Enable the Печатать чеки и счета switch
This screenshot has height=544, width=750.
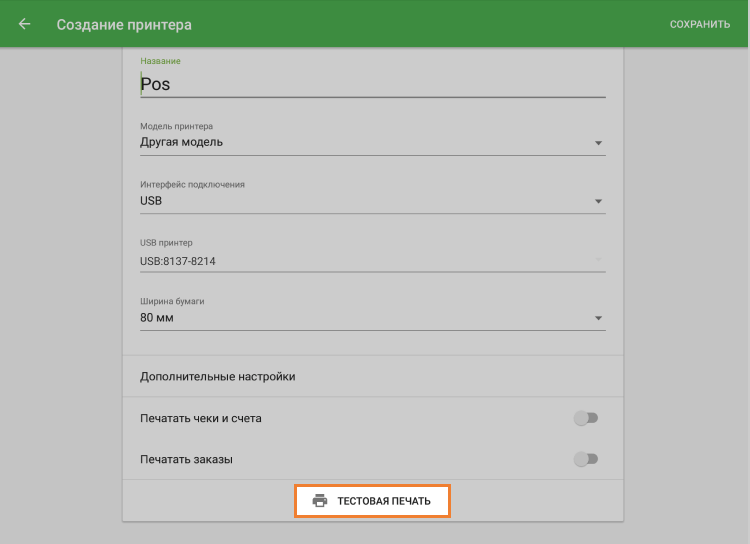pyautogui.click(x=586, y=418)
